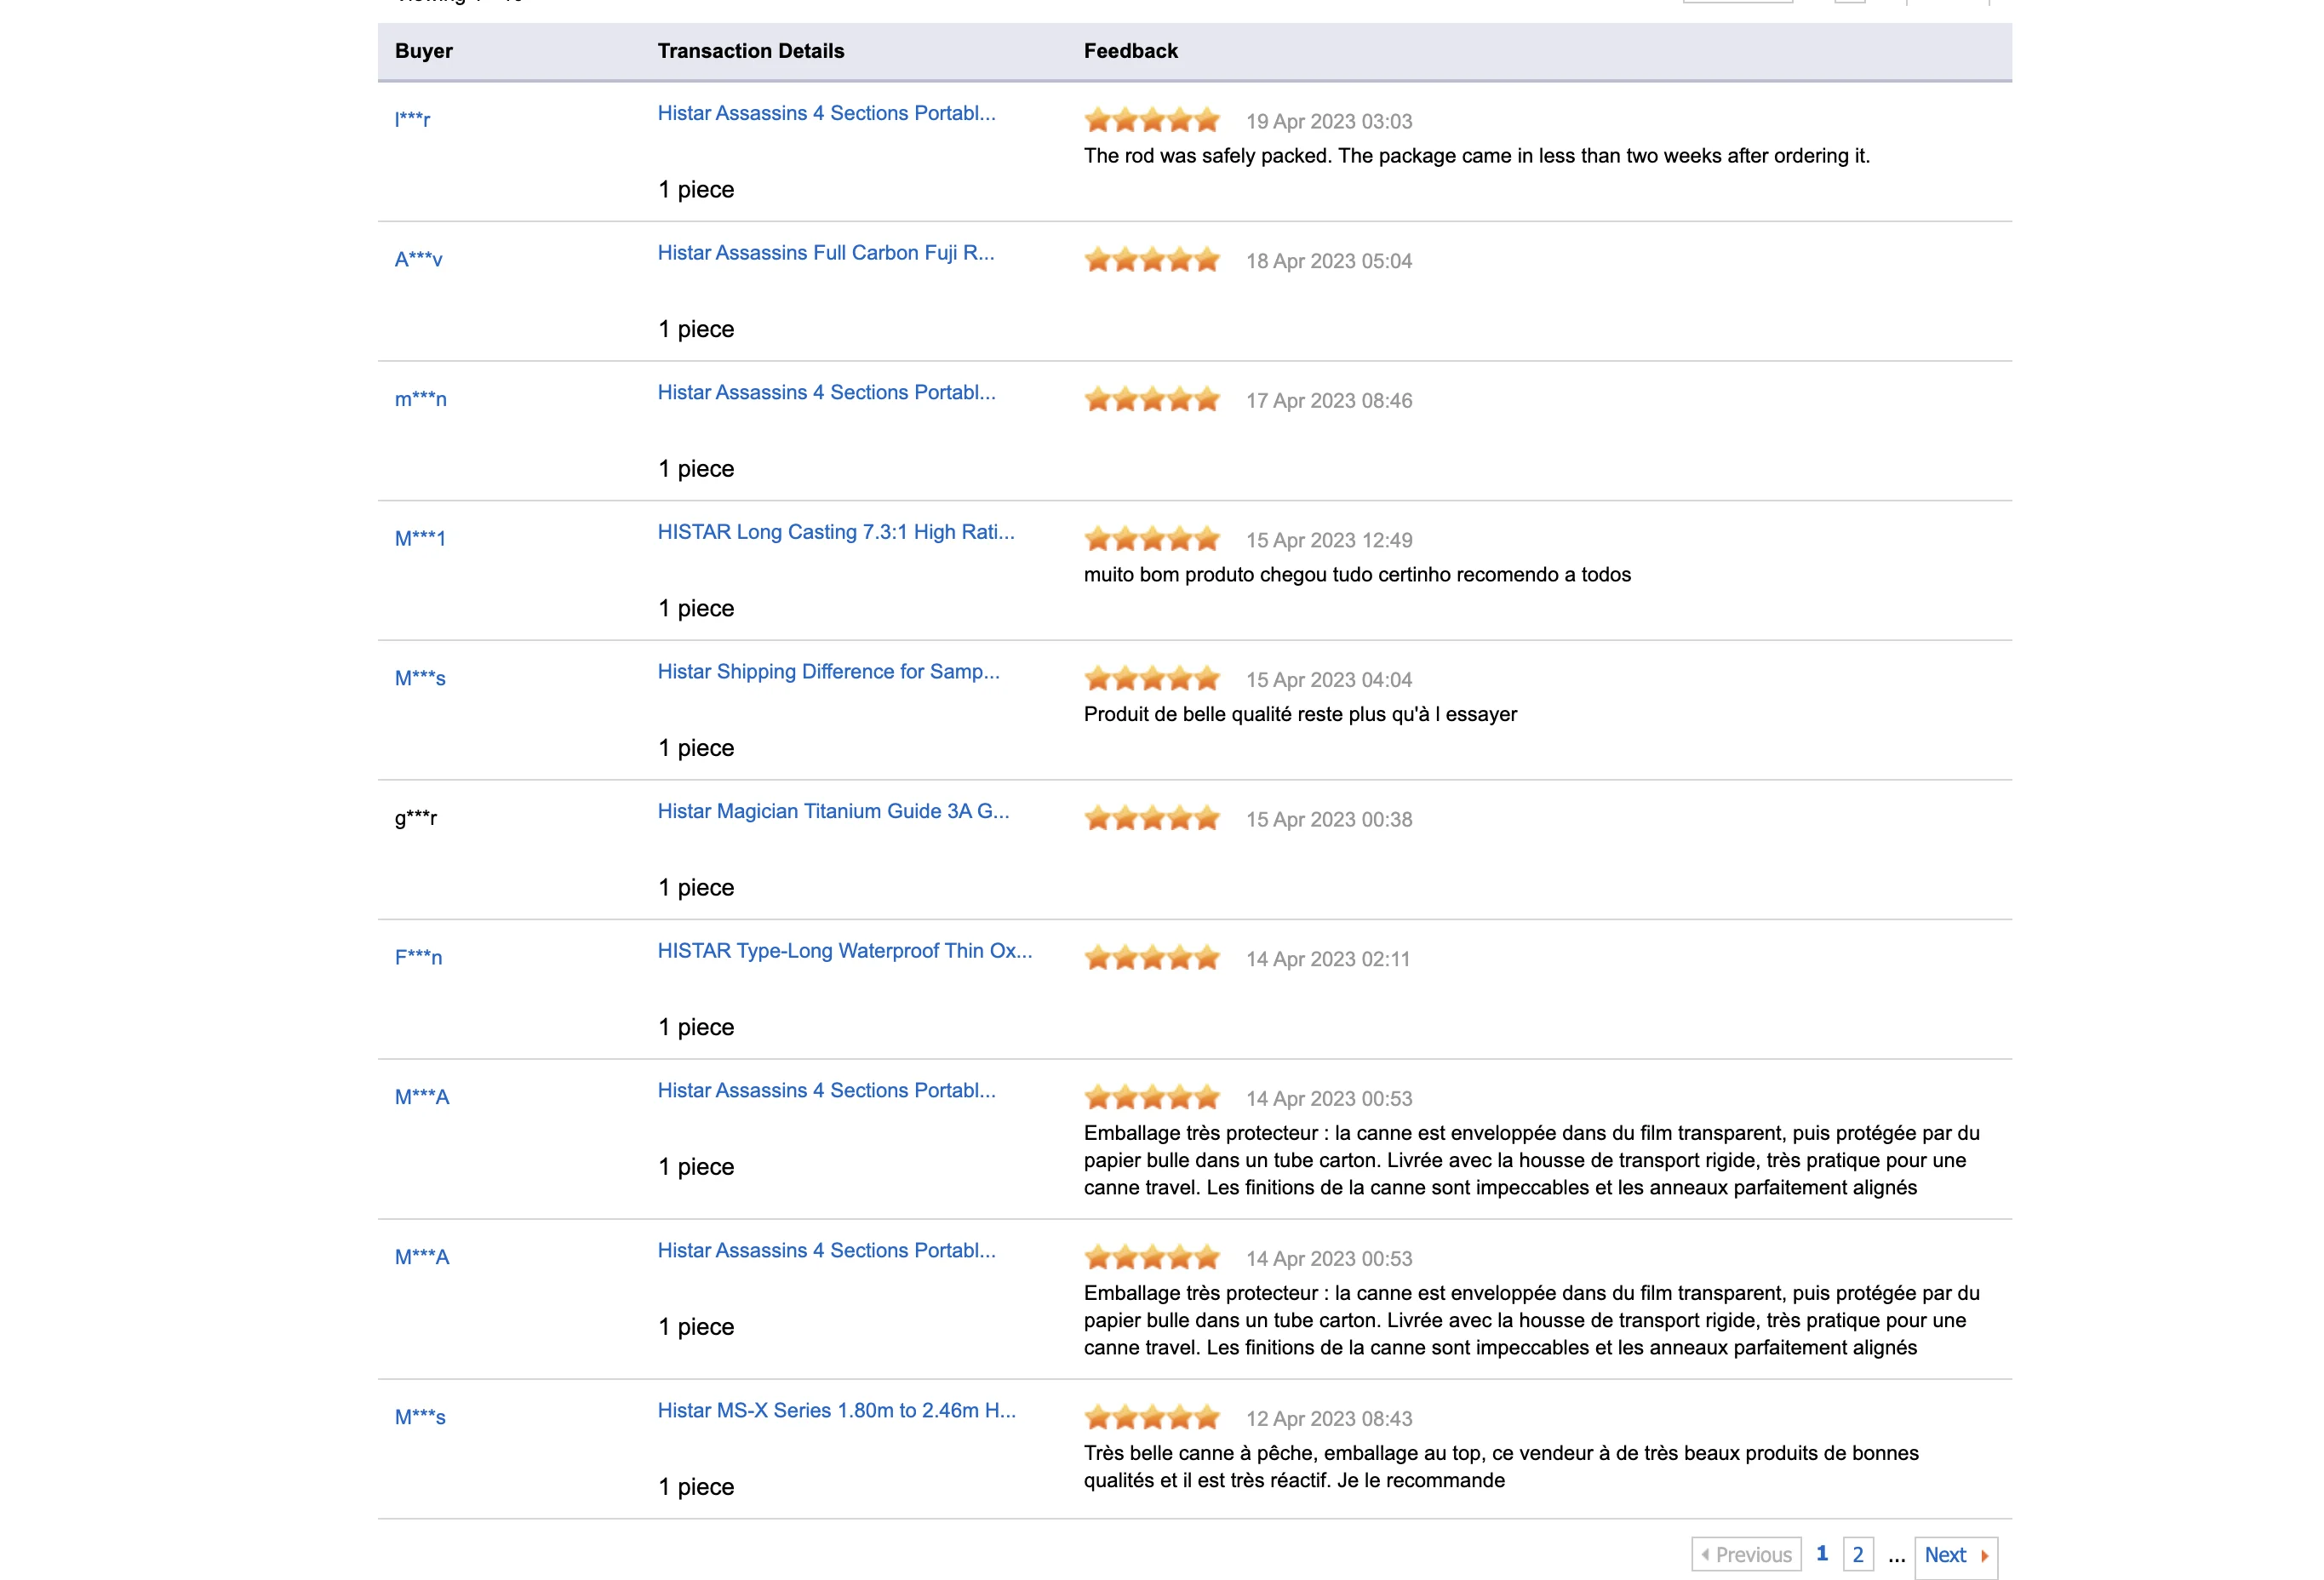Open Histar Magician Titanium Guide product link

(833, 812)
